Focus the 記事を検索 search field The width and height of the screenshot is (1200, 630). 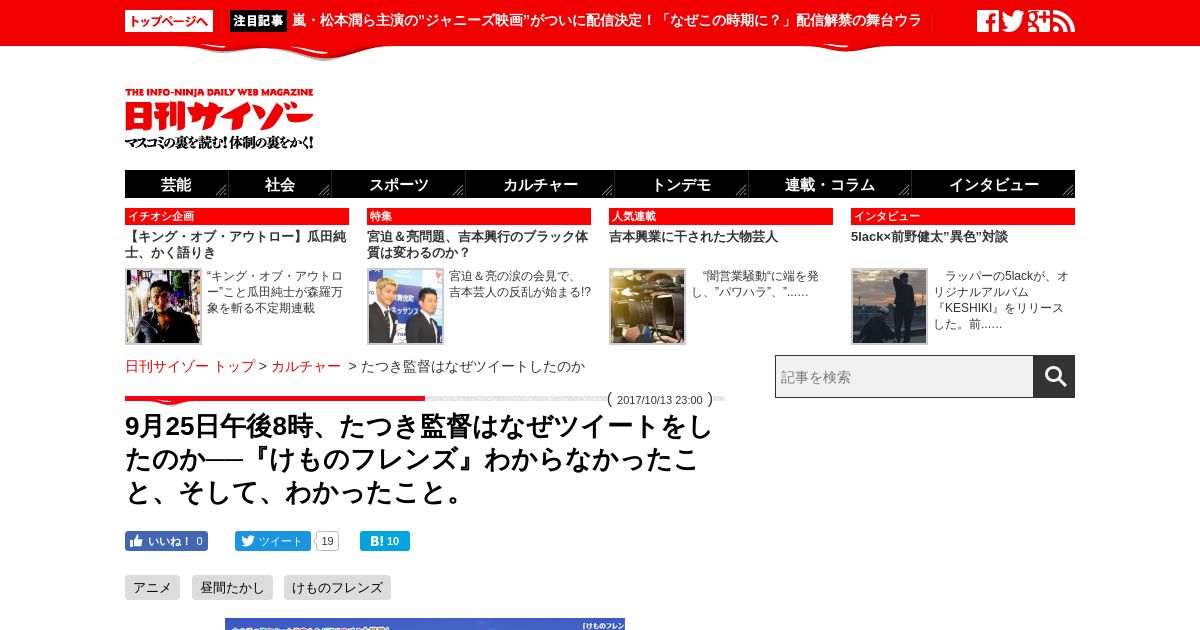click(904, 376)
